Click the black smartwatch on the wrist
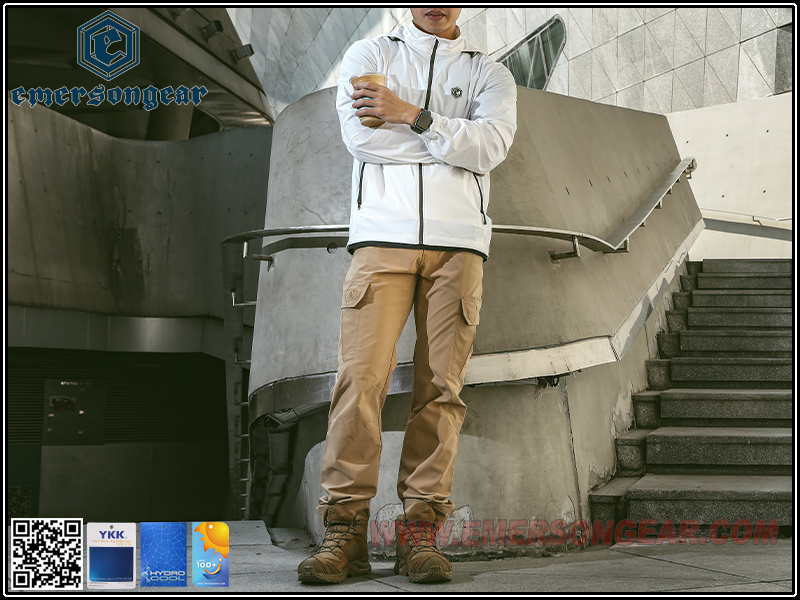 coord(422,121)
